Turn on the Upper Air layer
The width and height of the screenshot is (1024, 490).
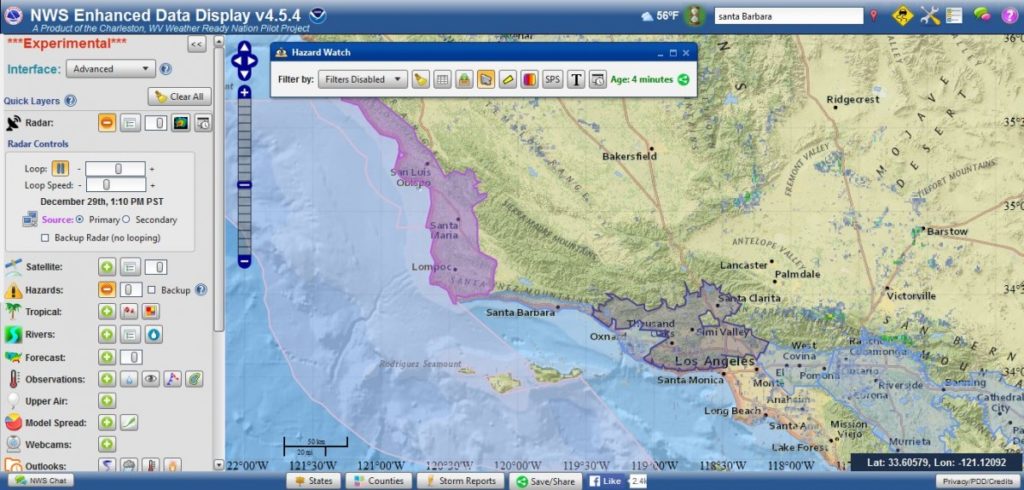click(x=107, y=400)
